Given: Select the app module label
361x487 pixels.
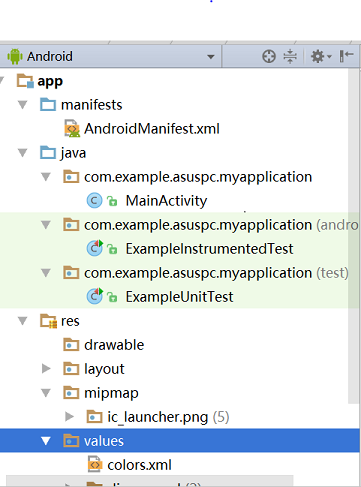Looking at the screenshot, I should [50, 81].
